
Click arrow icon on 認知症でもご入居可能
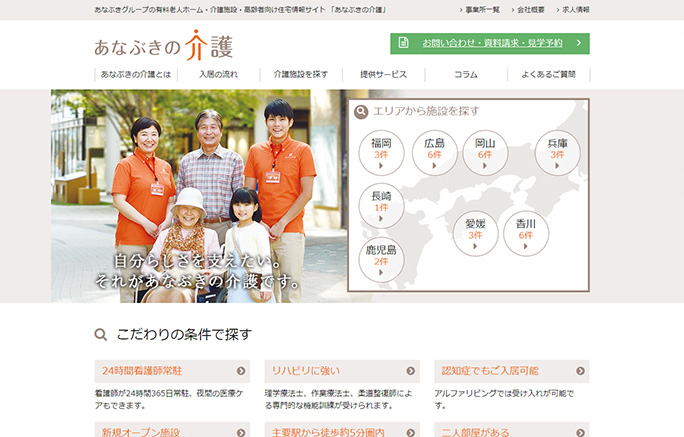(581, 371)
